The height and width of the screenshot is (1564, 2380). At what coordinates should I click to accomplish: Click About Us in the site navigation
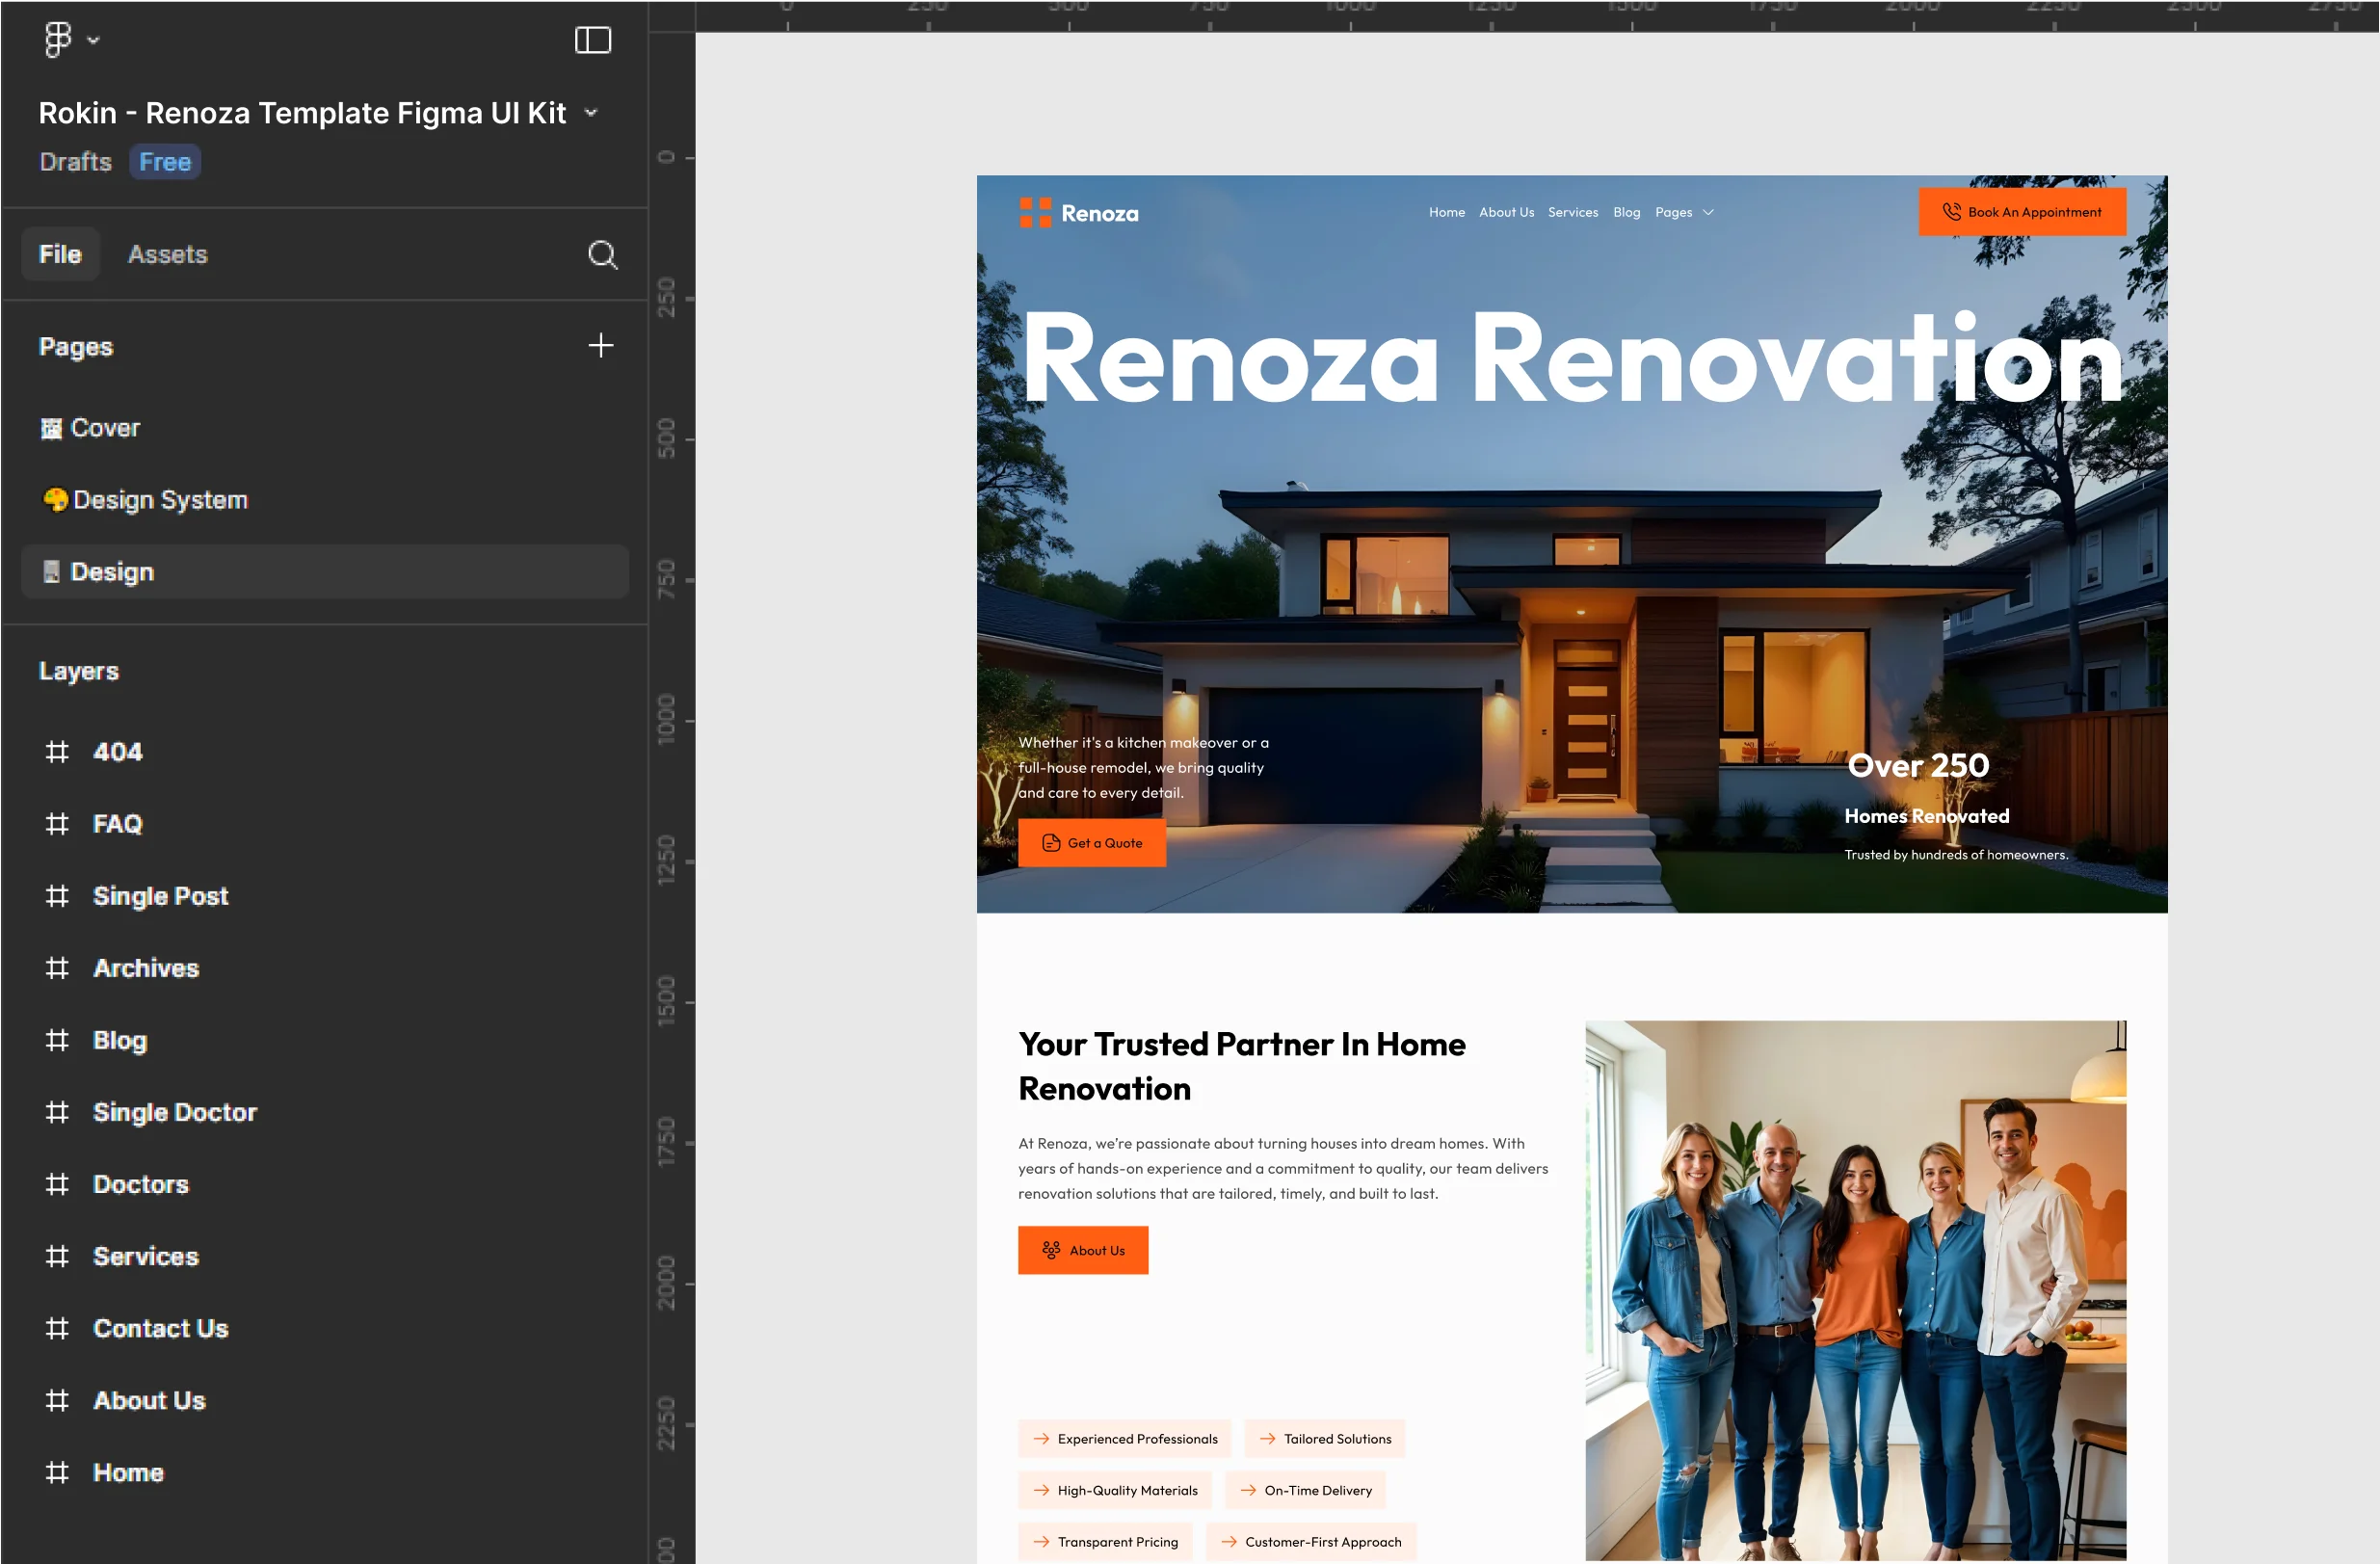[x=1506, y=212]
